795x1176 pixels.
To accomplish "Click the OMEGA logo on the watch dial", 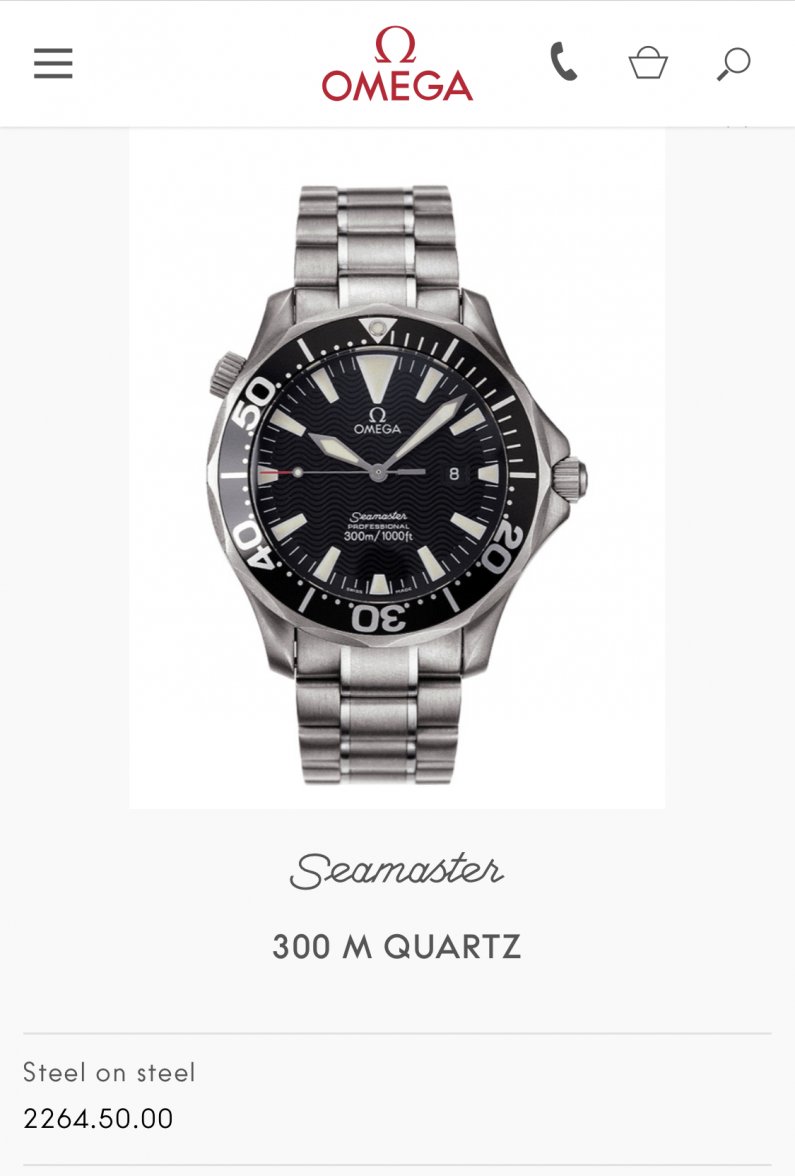I will [x=377, y=421].
